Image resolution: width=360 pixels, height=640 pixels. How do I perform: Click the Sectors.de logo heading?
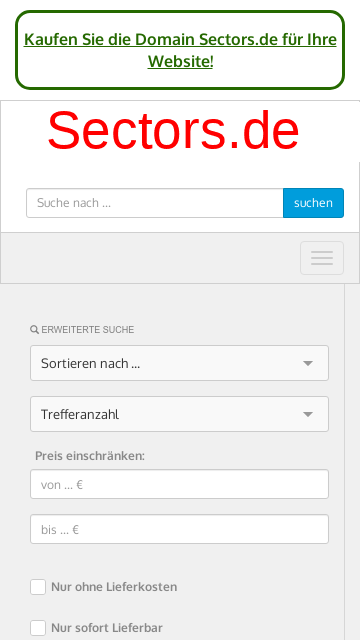tap(173, 131)
